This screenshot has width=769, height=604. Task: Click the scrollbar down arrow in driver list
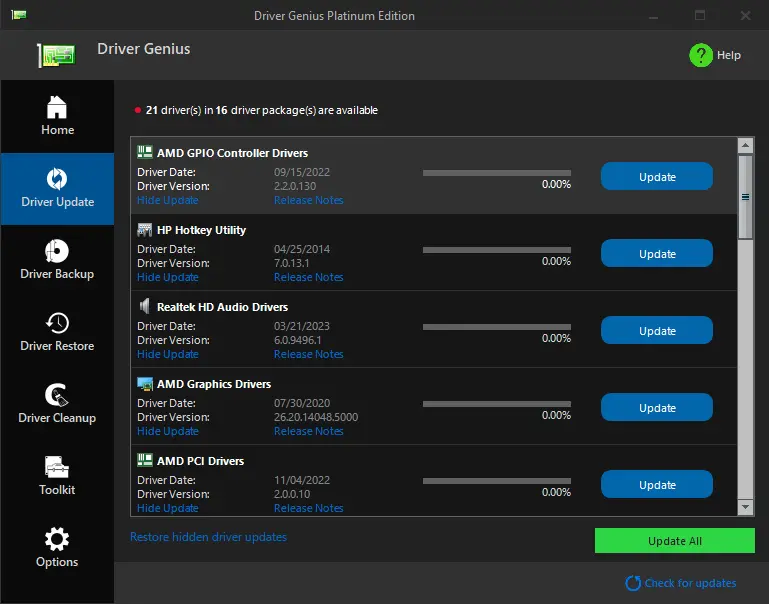pos(745,507)
